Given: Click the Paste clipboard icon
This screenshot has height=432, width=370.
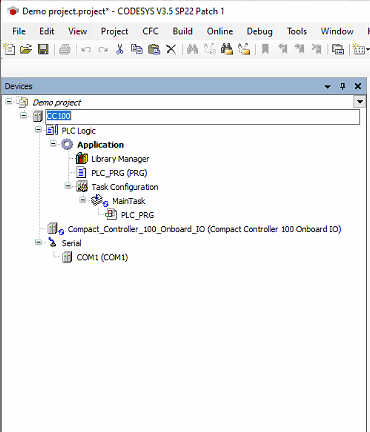Looking at the screenshot, I should tap(154, 49).
